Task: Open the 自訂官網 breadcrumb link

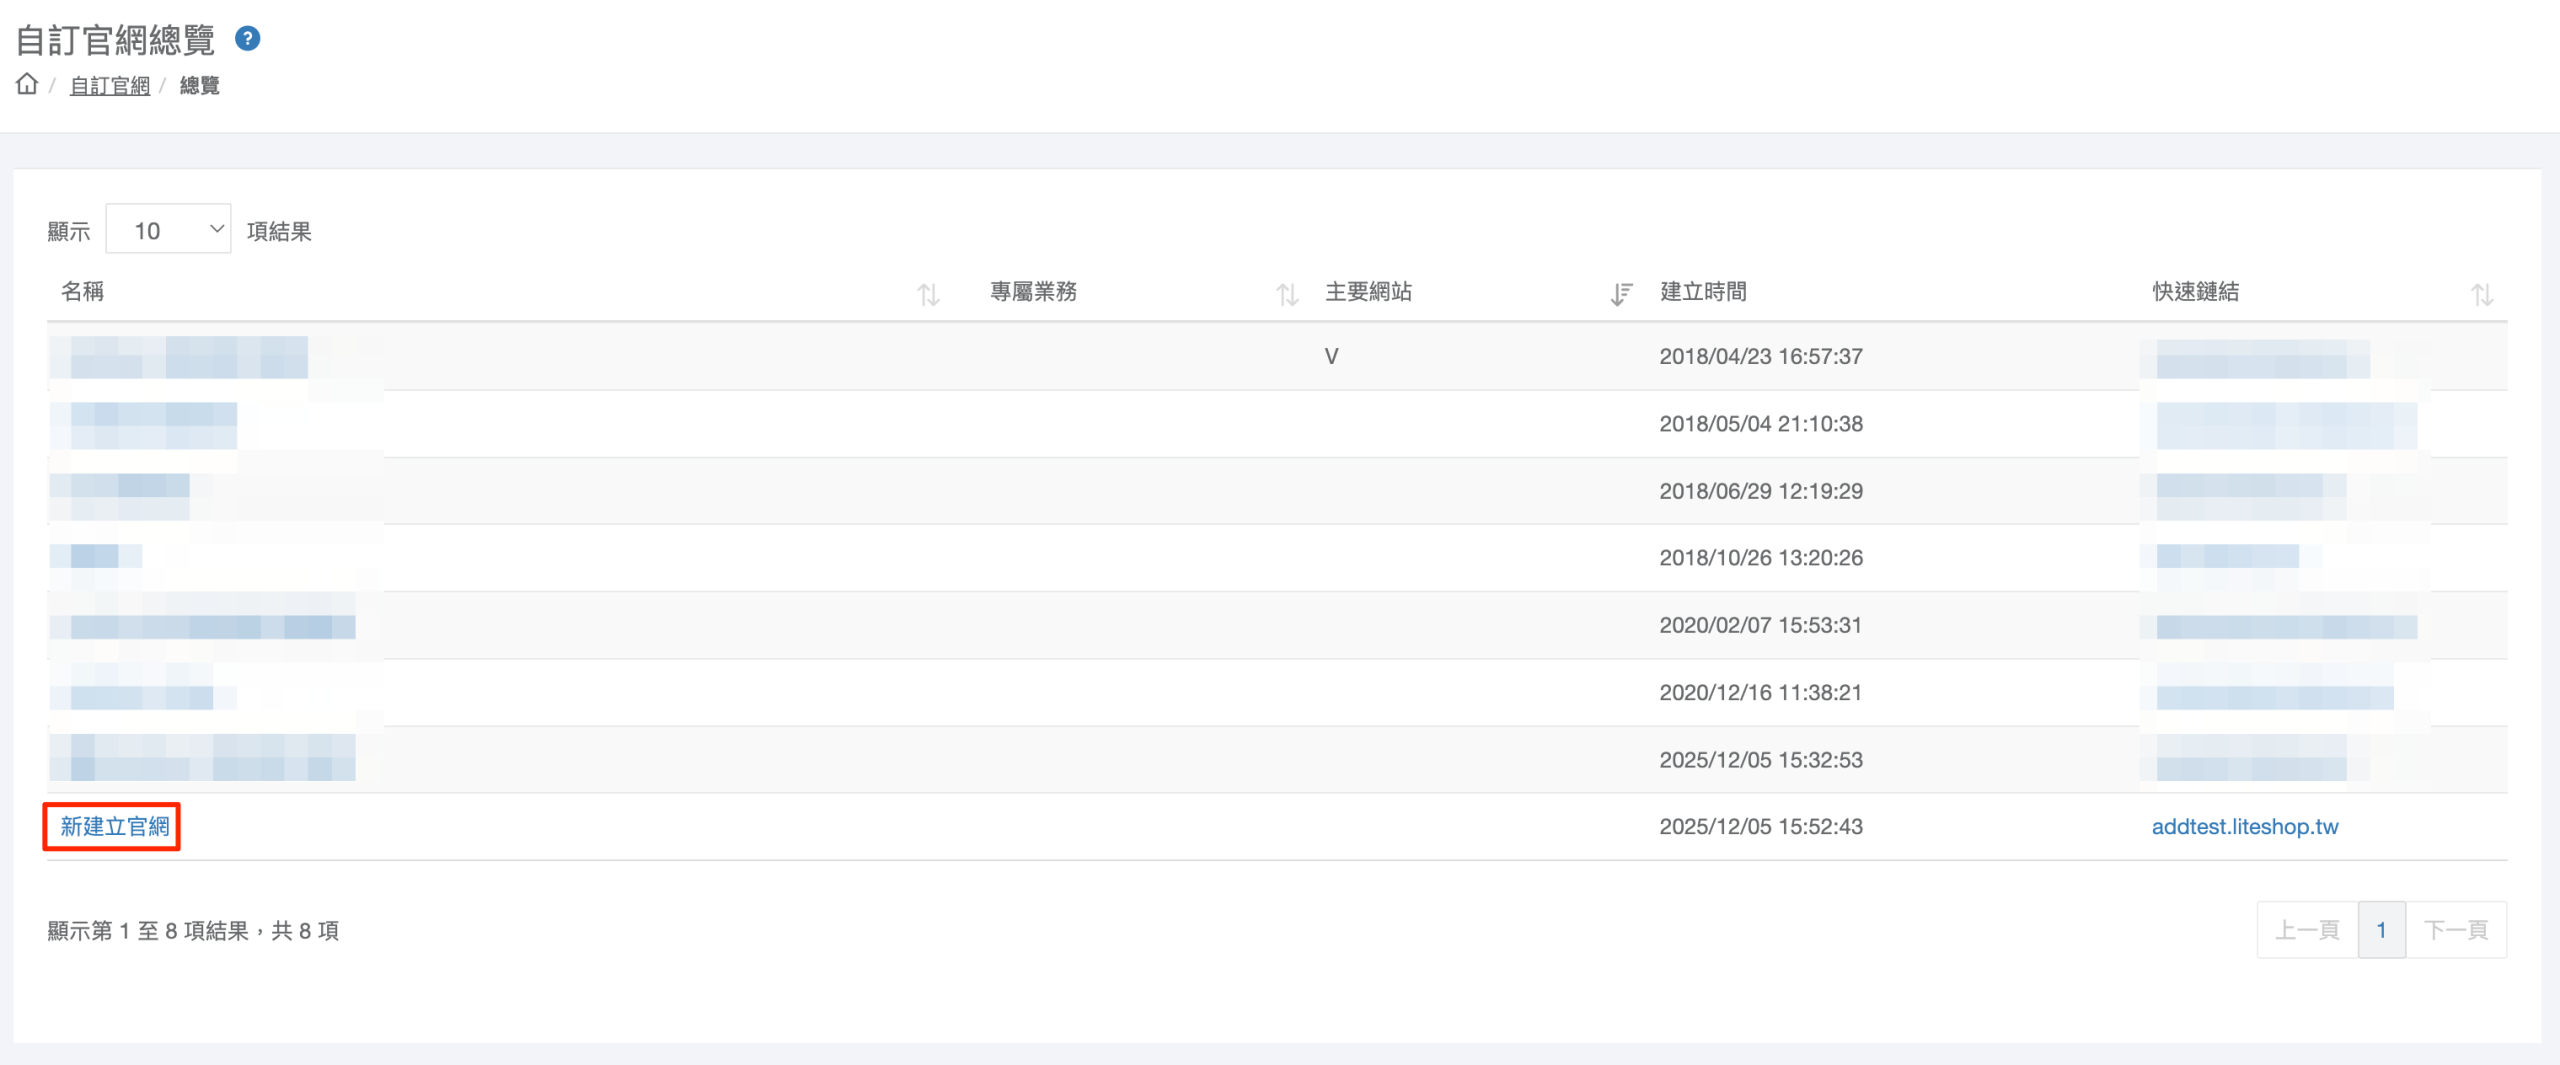Action: coord(109,86)
